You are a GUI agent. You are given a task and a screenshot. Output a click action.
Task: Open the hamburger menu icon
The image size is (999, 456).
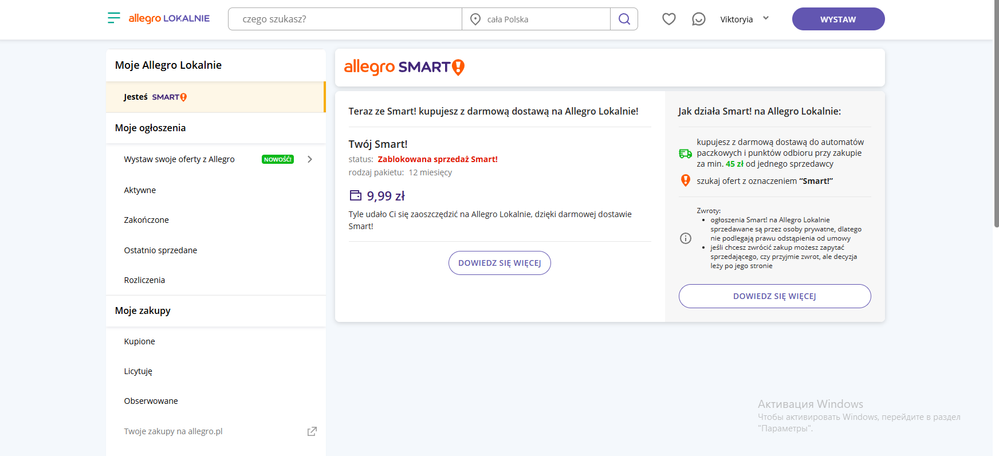coord(113,18)
